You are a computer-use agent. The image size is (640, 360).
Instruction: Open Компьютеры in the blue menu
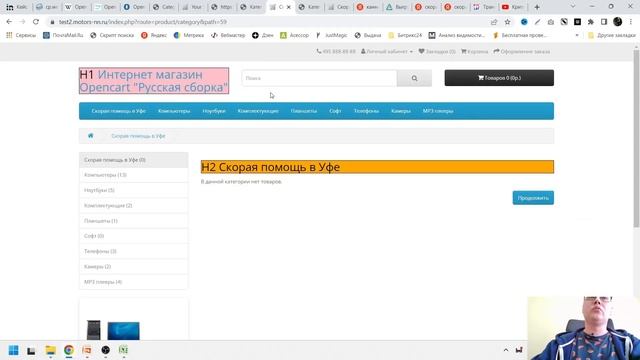174,111
